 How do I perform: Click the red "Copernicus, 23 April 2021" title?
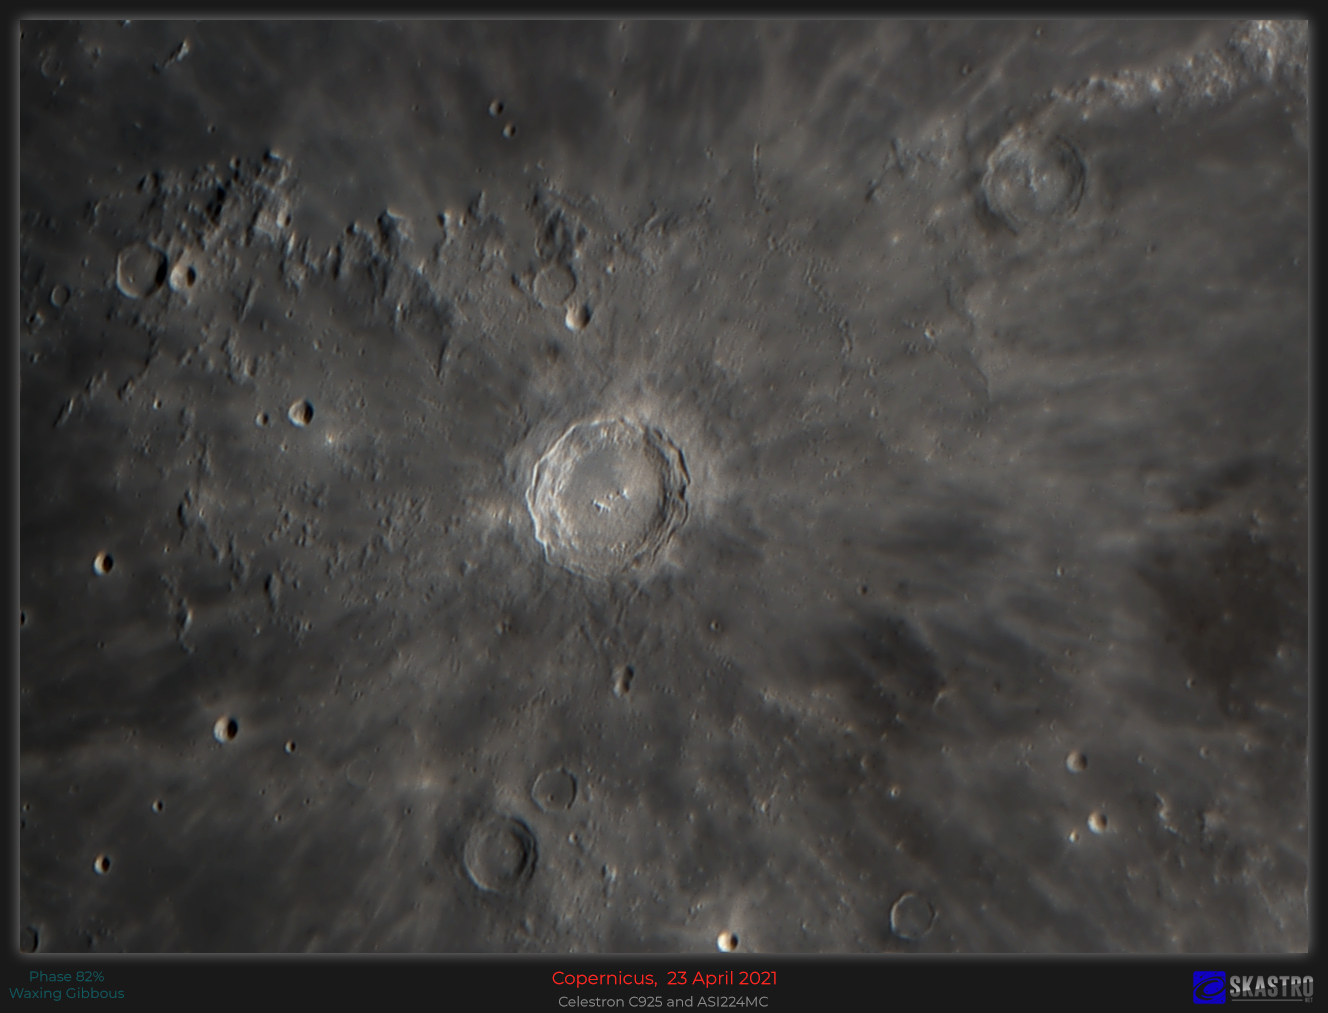(x=664, y=978)
